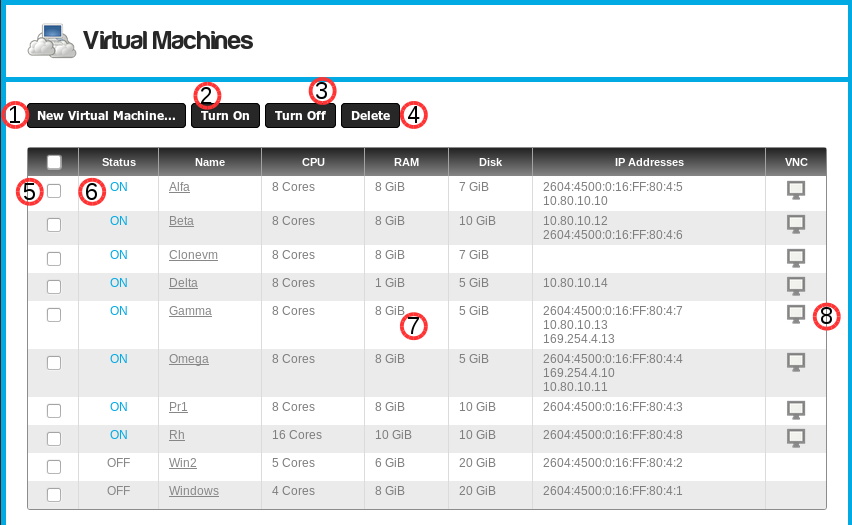Toggle the select-all checkbox in table header
Viewport: 852px width, 525px height.
(54, 162)
